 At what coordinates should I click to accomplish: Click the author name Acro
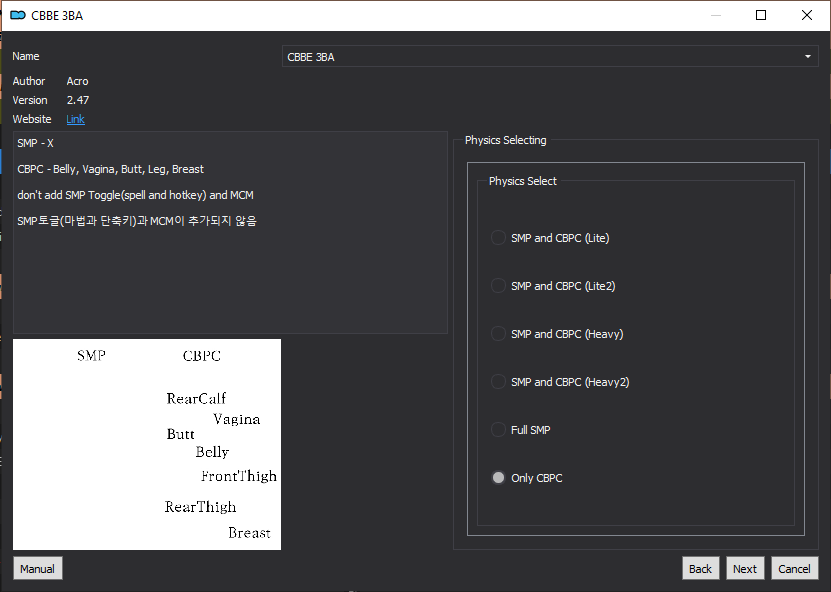pos(77,81)
